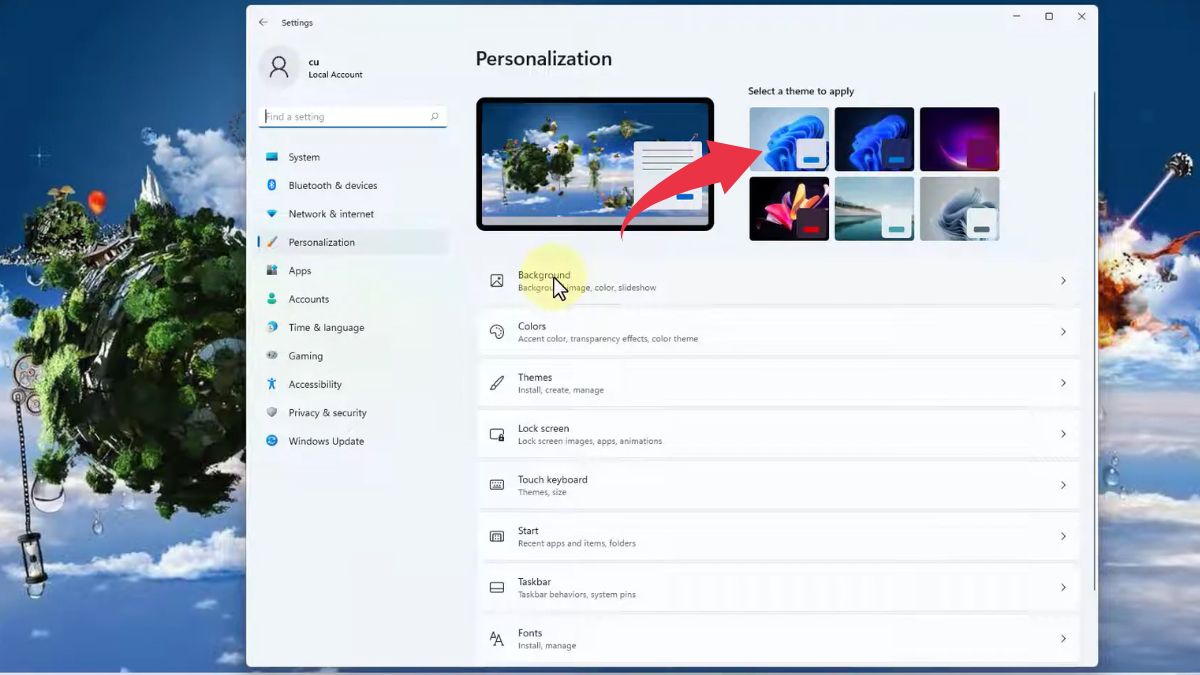Click the search magnifier icon in Find a setting
This screenshot has width=1200, height=675.
(434, 117)
